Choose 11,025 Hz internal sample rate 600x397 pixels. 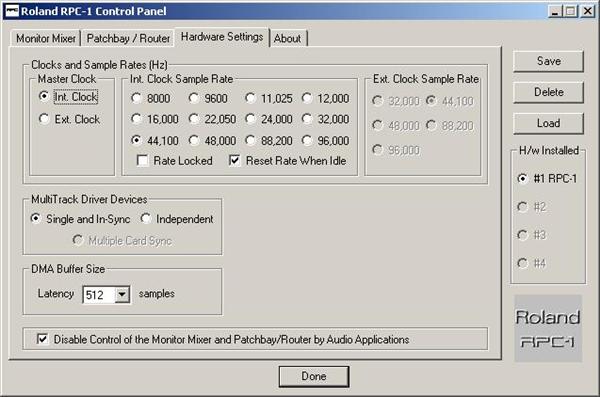(269, 98)
